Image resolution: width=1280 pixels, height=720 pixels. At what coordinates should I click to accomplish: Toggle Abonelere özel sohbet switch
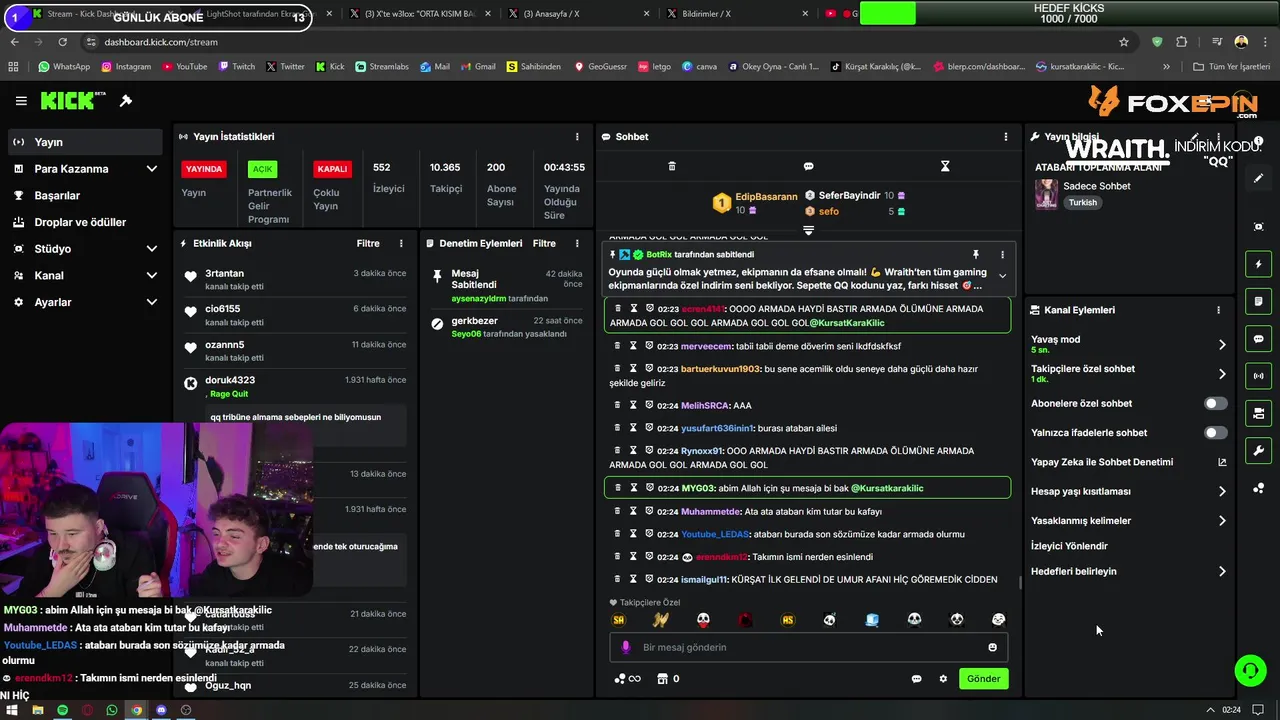click(1215, 404)
